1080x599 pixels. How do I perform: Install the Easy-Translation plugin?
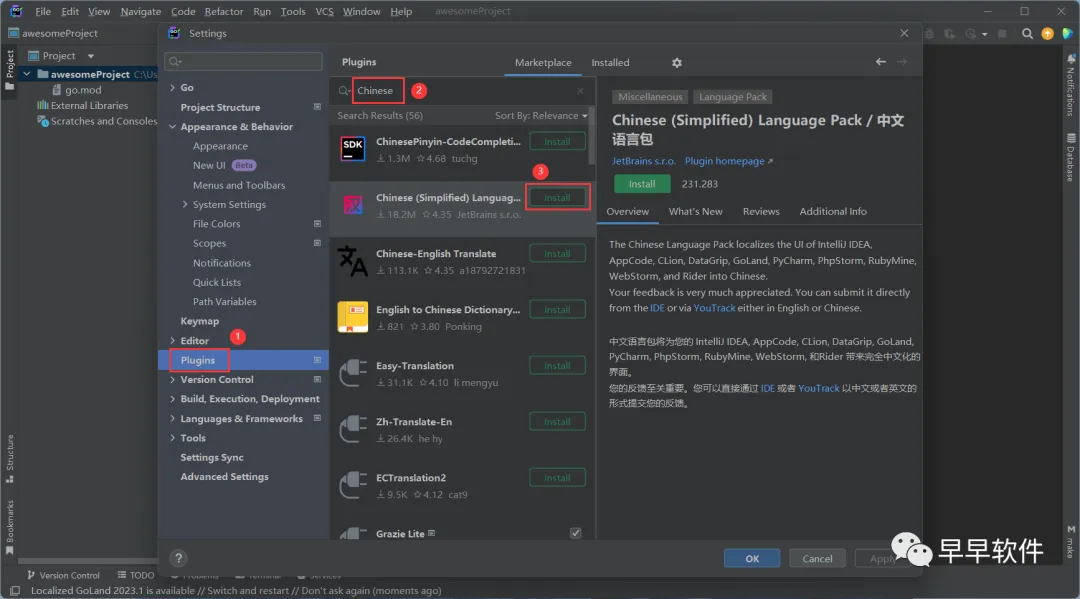click(x=557, y=366)
